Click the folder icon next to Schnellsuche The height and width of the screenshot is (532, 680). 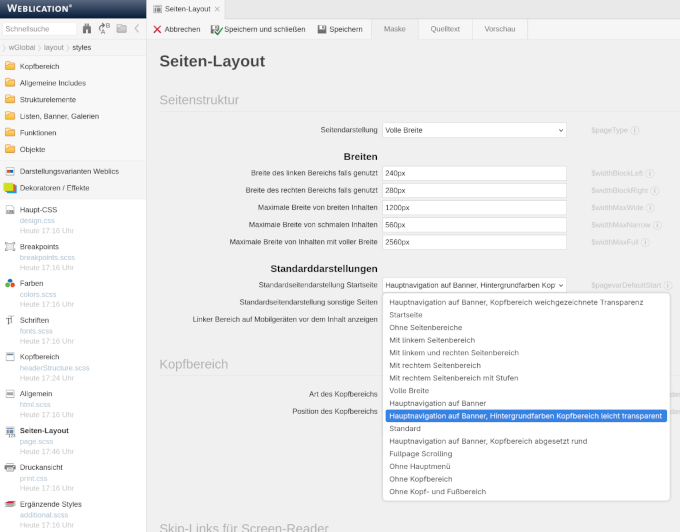coord(121,29)
